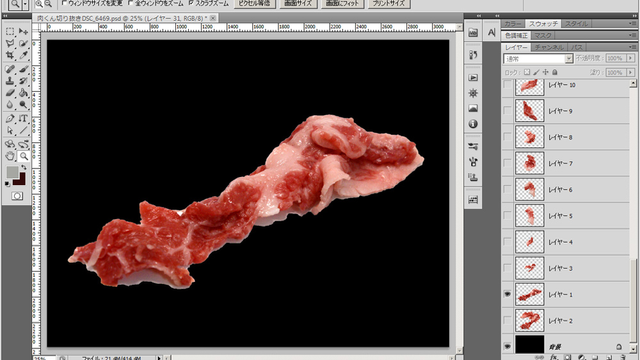The image size is (640, 360).
Task: Show layer レイヤー 3 visibility box
Action: (x=507, y=268)
